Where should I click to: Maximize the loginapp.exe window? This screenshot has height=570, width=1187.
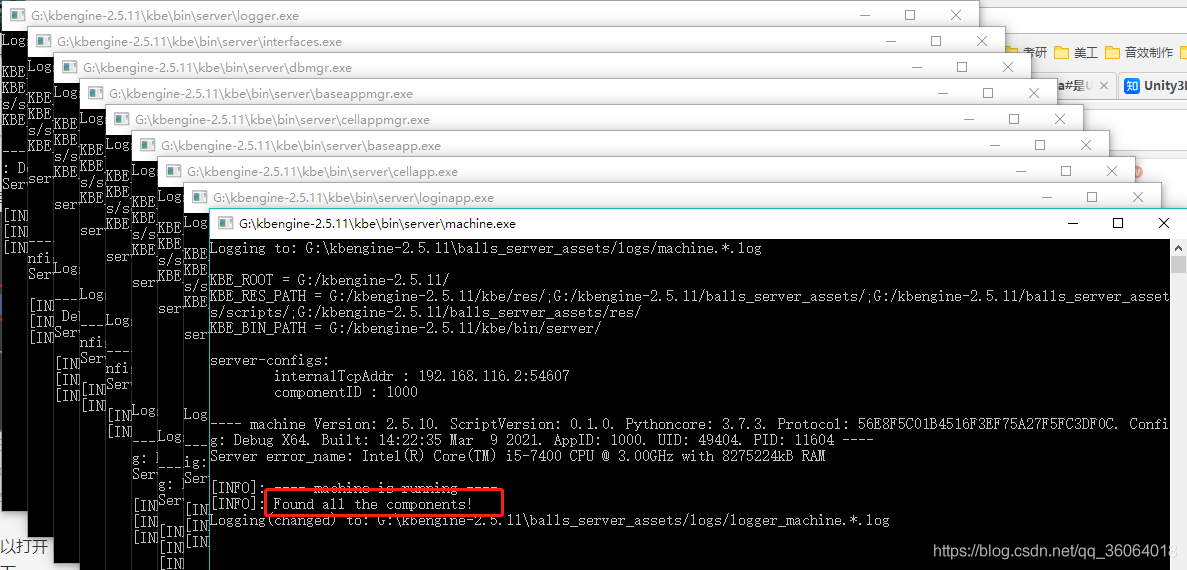1092,197
